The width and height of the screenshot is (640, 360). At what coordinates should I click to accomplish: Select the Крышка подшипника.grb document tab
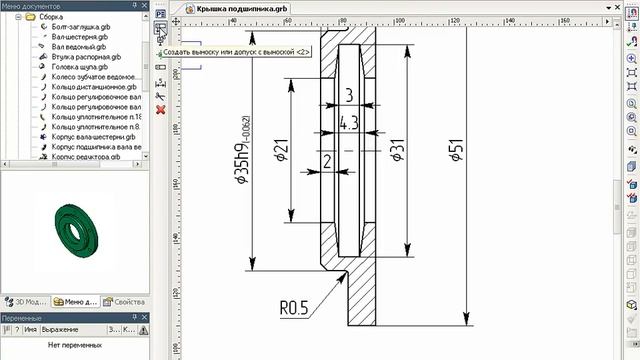(x=237, y=9)
